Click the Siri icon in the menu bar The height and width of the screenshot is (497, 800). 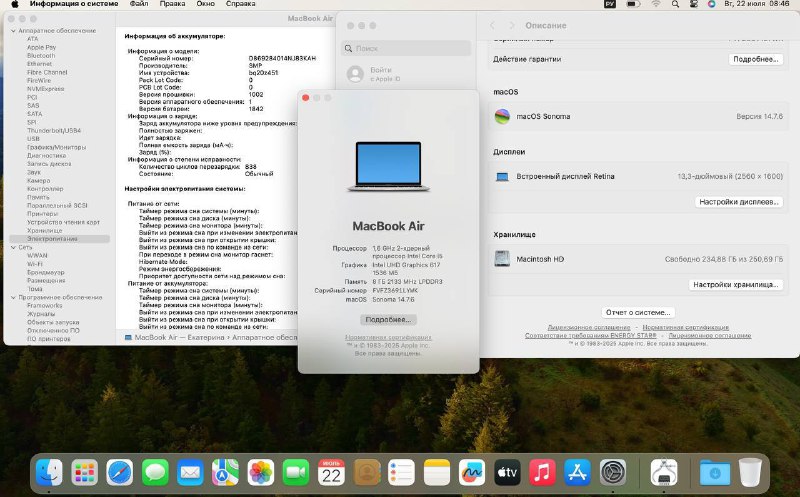pos(711,4)
